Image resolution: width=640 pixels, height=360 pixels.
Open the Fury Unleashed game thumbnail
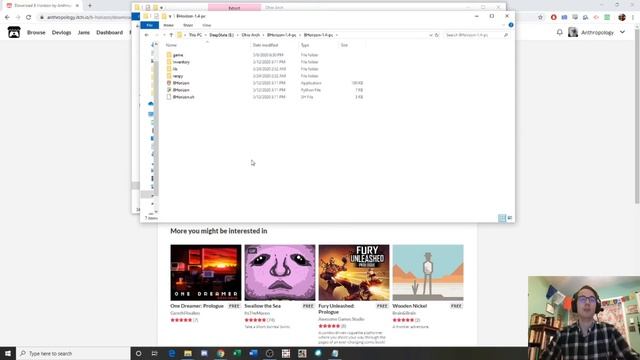[x=354, y=273]
